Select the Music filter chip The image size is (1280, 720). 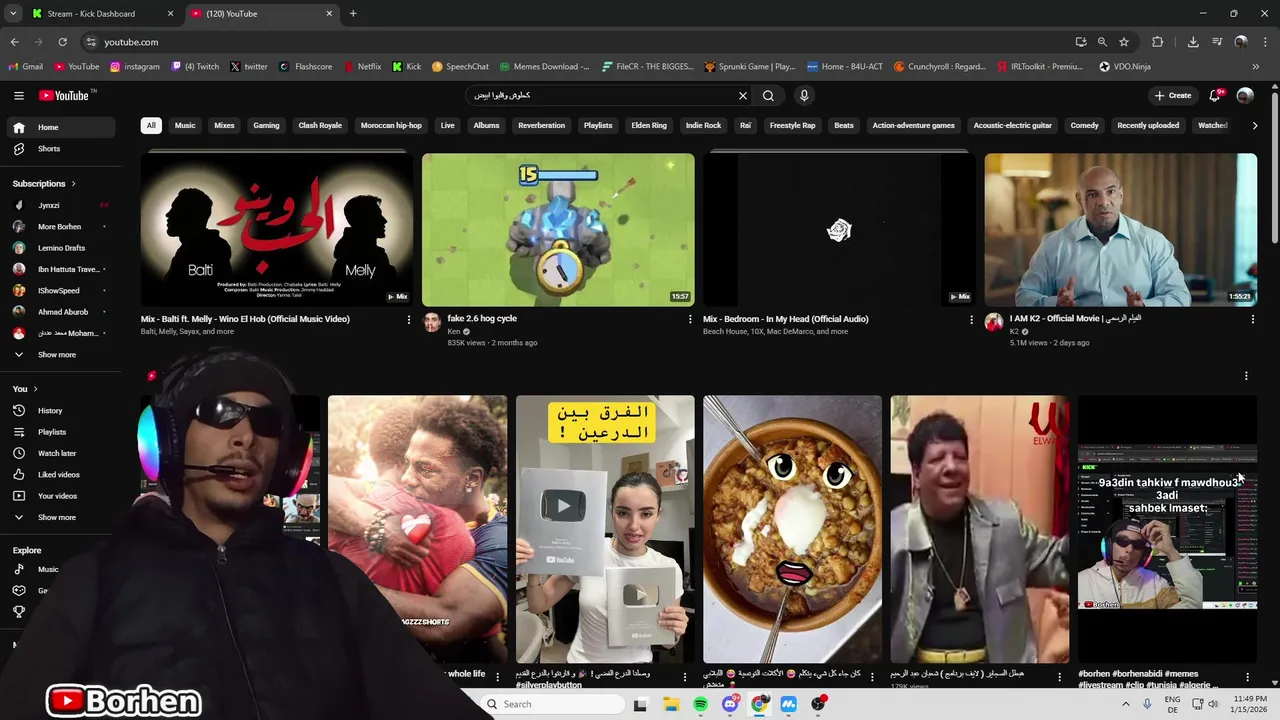[185, 126]
